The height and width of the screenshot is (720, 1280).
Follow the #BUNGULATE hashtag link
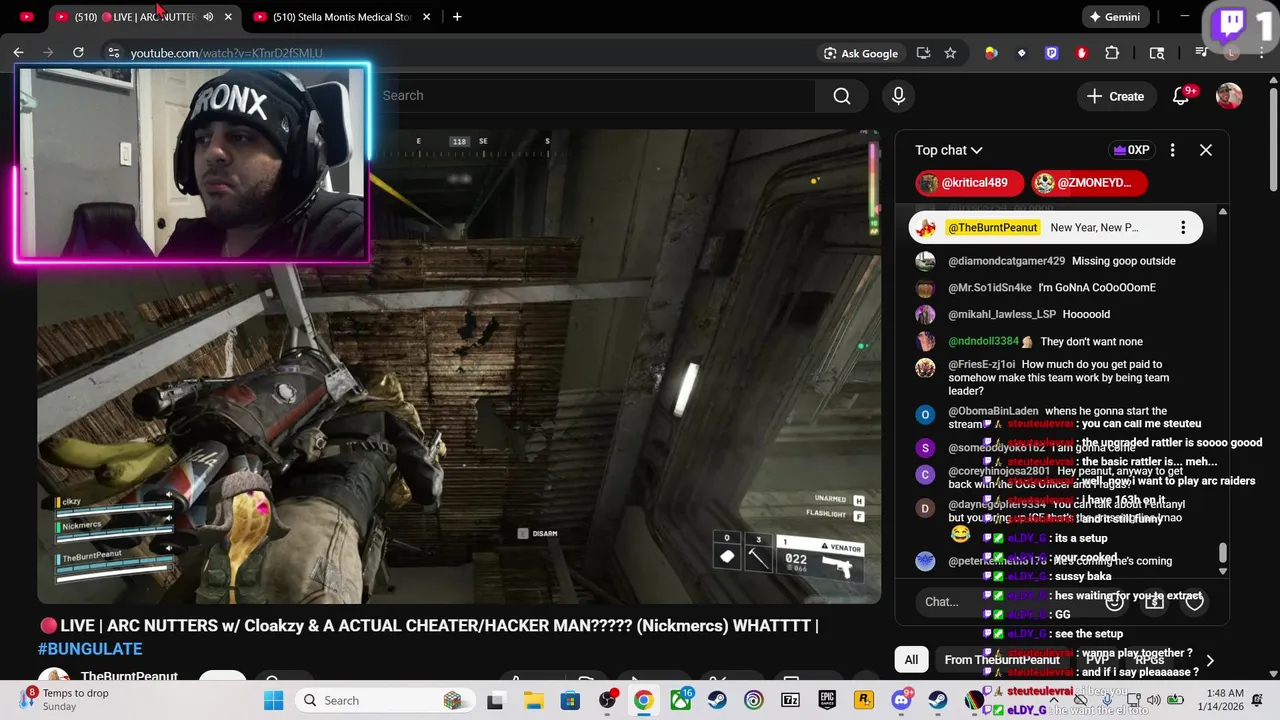tap(90, 649)
